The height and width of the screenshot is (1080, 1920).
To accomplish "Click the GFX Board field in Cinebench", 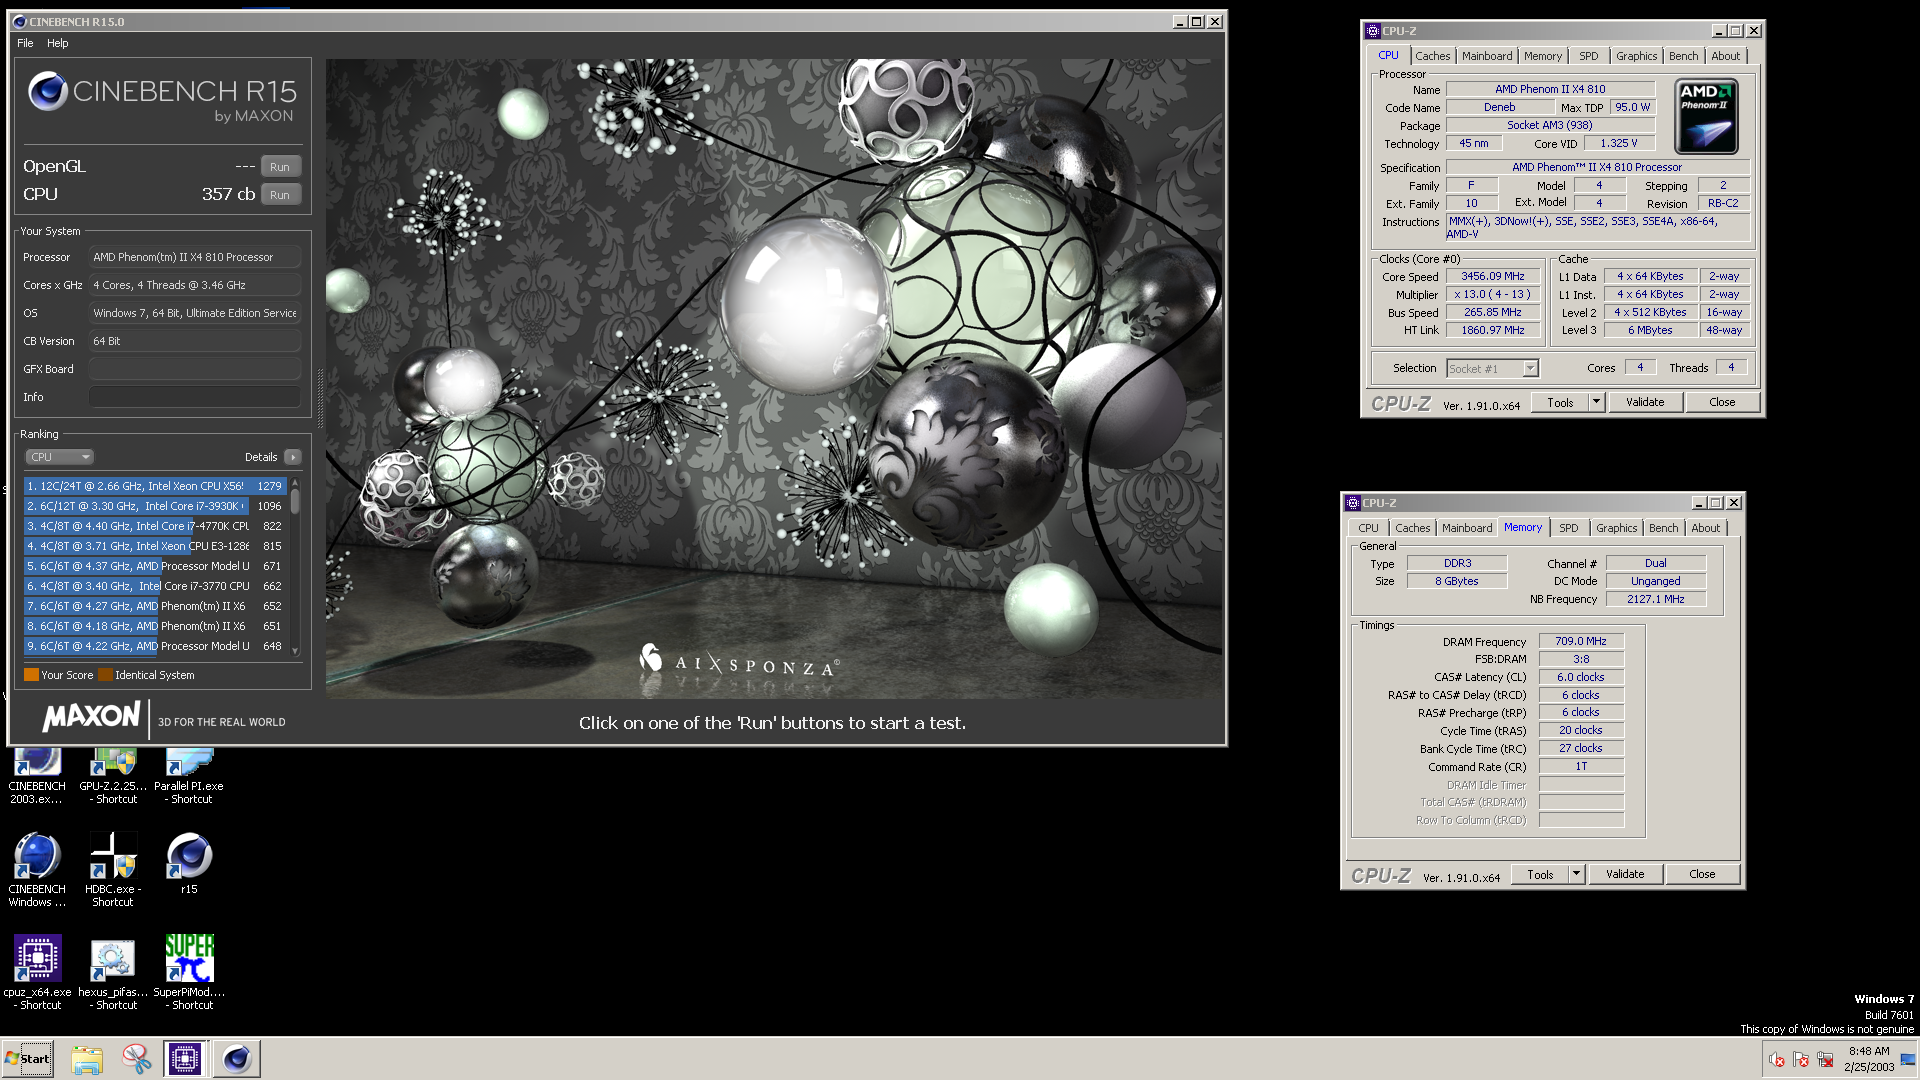I will (195, 369).
